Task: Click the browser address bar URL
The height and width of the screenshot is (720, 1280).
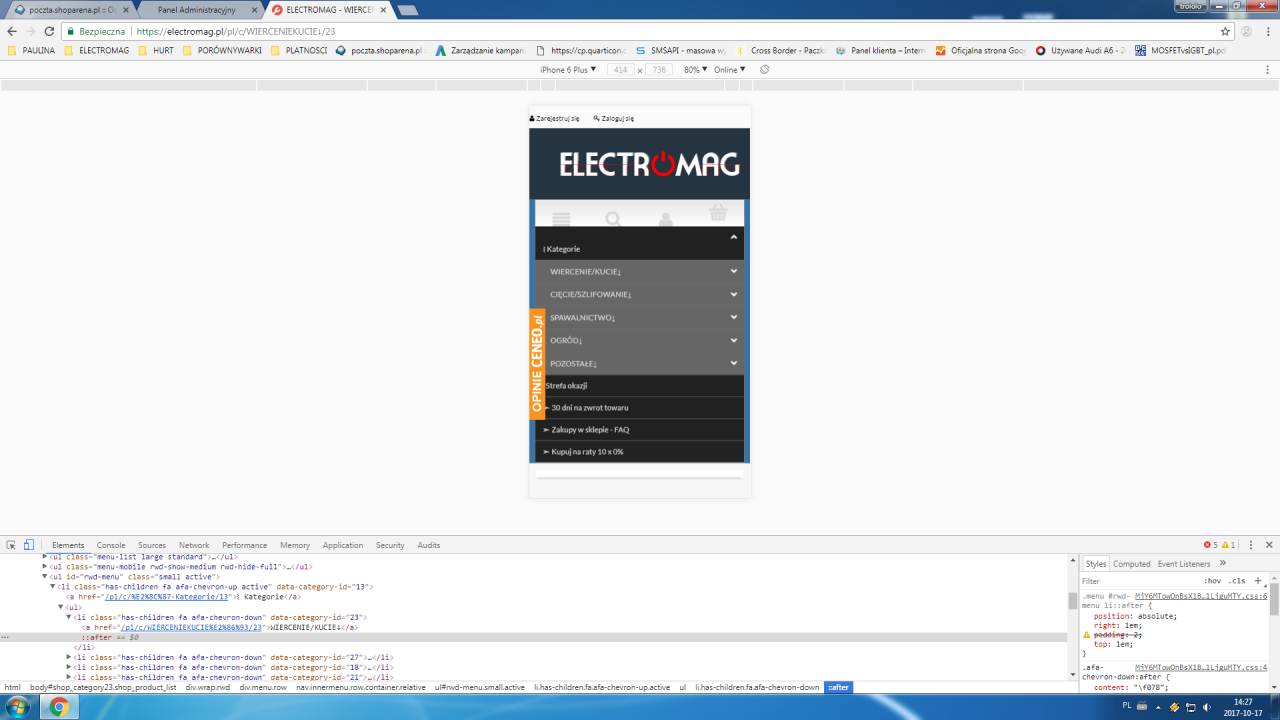Action: tap(235, 31)
